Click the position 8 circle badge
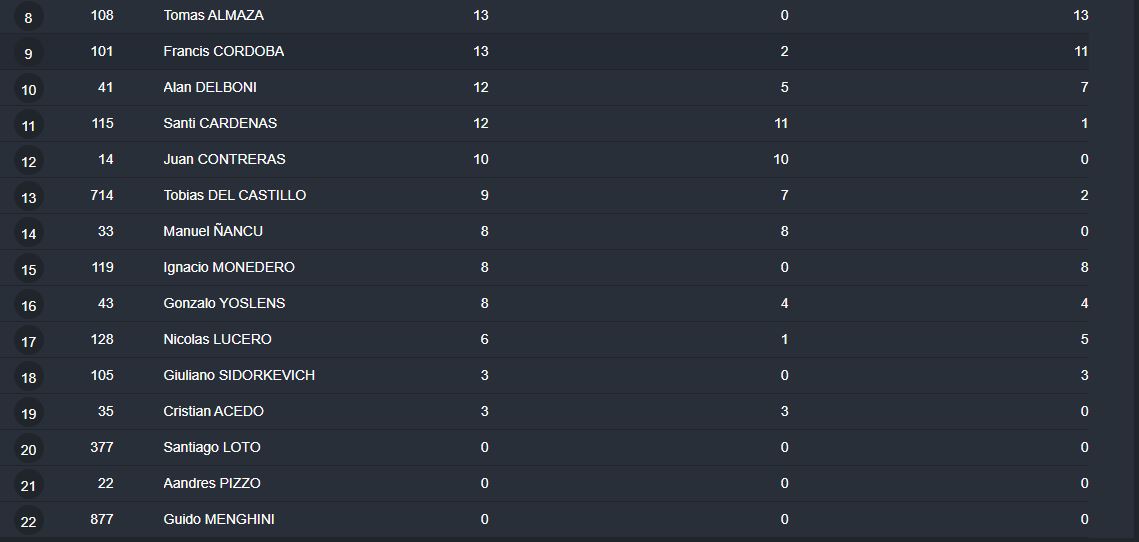Screen dimensions: 1139x542 click(x=28, y=17)
